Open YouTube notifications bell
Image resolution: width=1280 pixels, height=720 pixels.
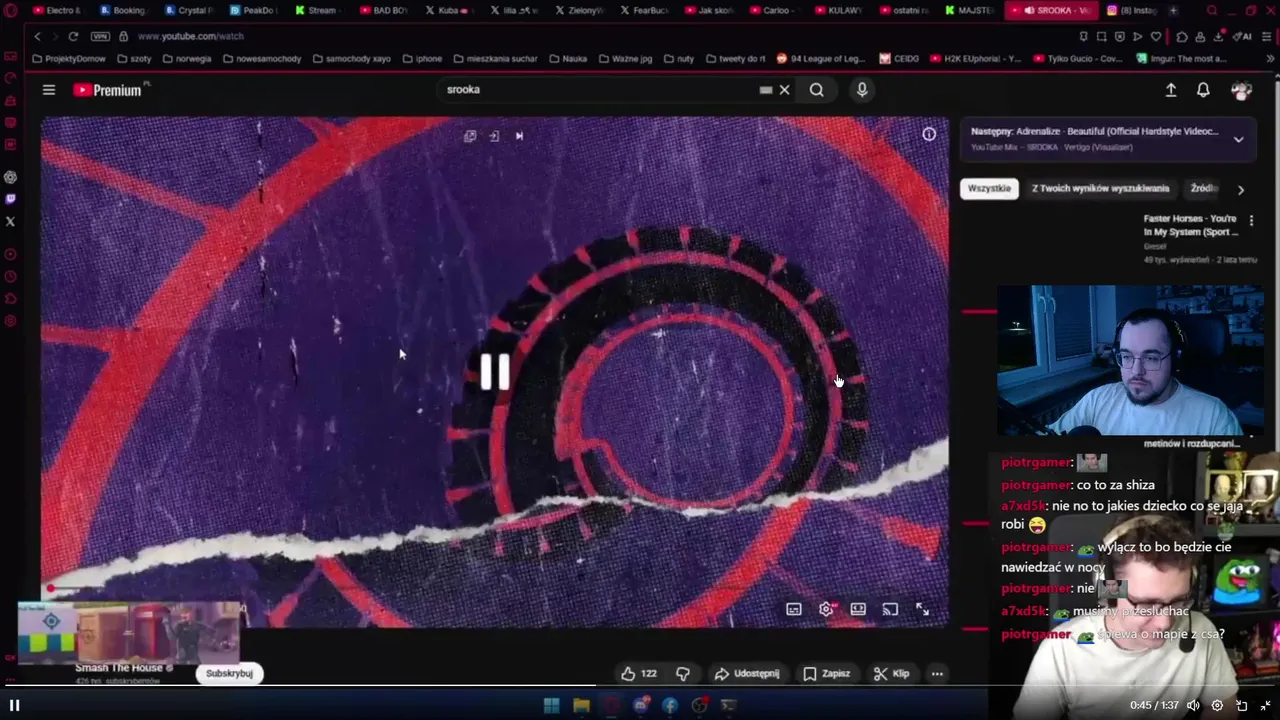coord(1203,90)
